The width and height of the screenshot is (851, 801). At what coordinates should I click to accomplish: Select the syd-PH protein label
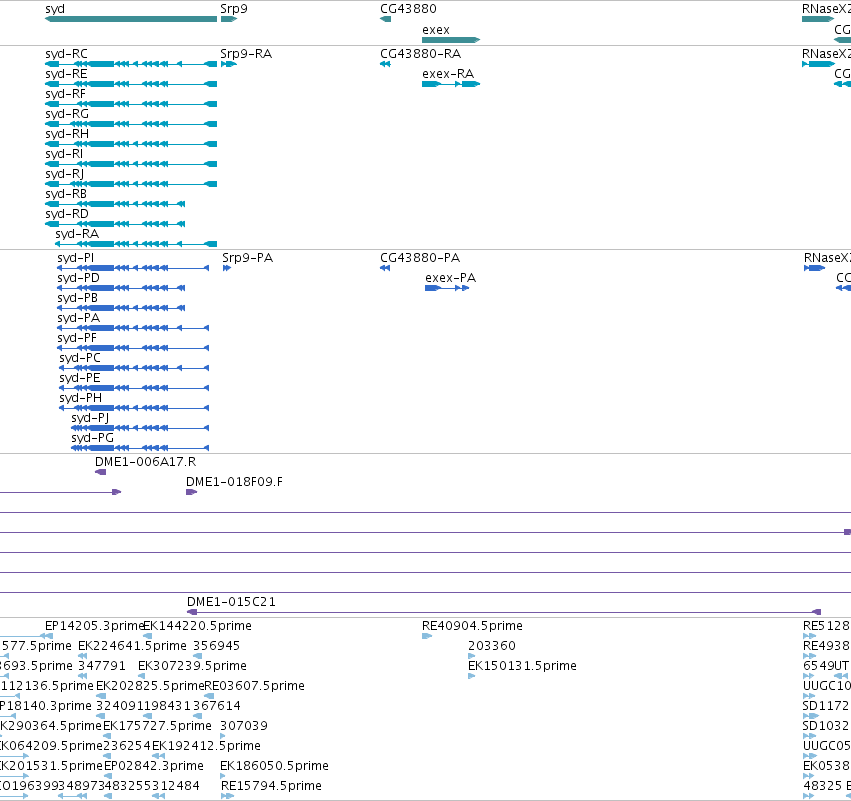point(80,398)
